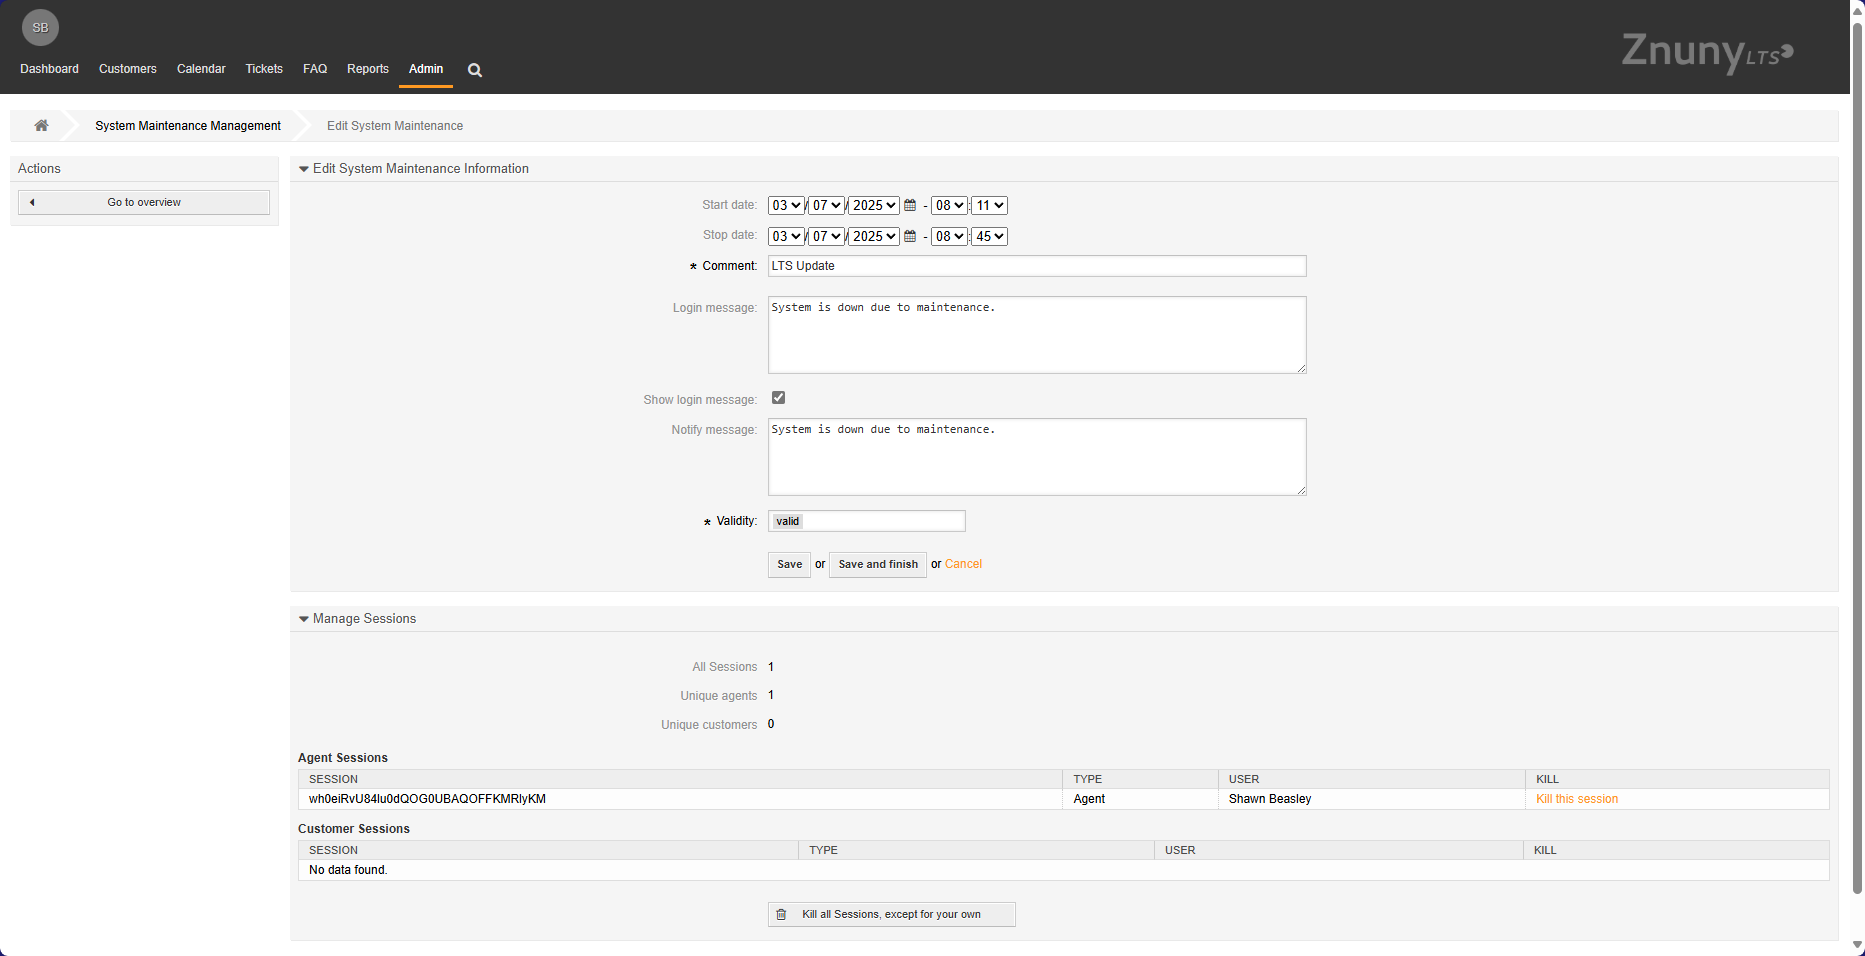The height and width of the screenshot is (956, 1865).
Task: Open the stop date calendar picker icon
Action: click(910, 237)
